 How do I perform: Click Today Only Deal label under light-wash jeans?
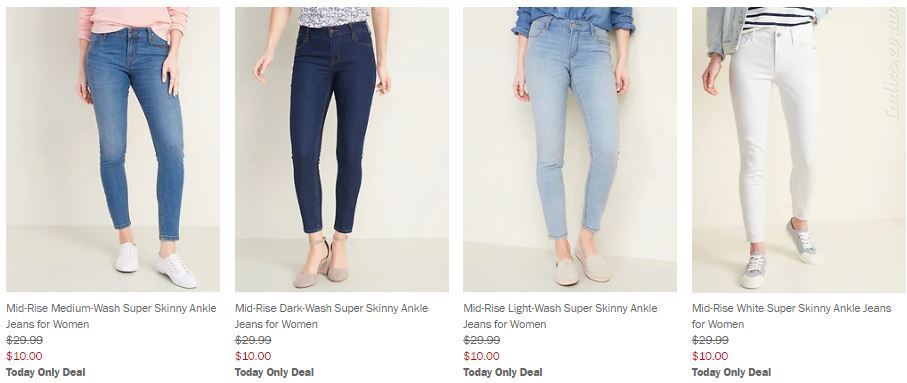[503, 372]
